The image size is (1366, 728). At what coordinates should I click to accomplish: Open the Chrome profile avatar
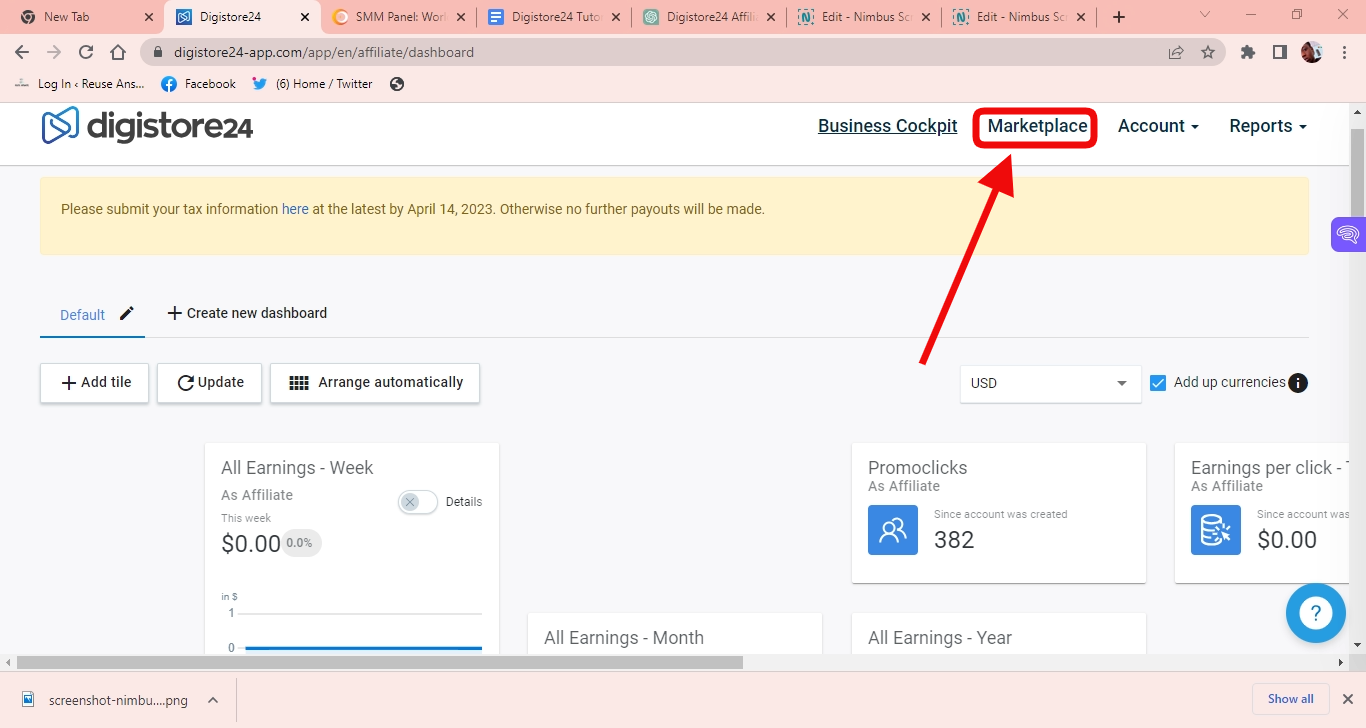tap(1311, 52)
